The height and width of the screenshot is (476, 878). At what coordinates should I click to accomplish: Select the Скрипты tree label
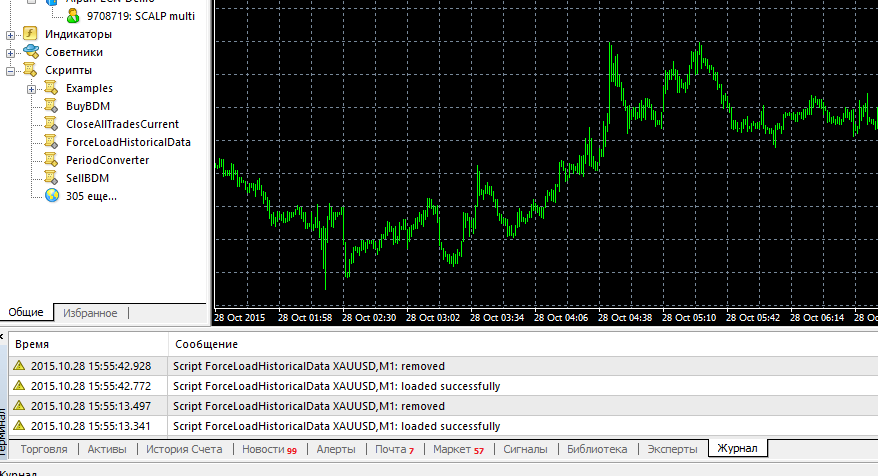68,70
